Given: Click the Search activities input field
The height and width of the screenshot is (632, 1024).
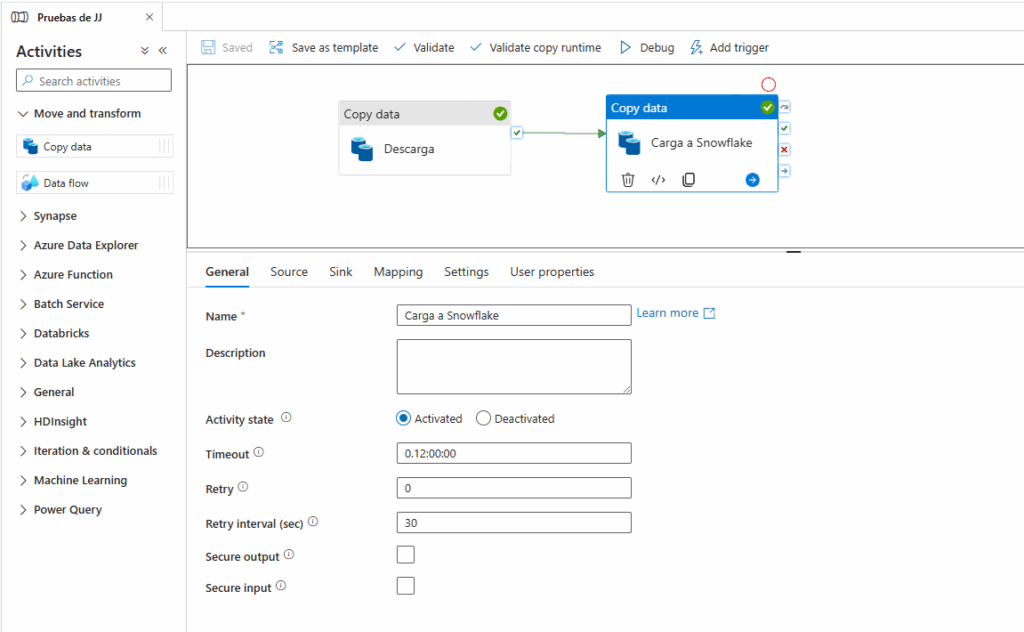Looking at the screenshot, I should click(x=94, y=81).
